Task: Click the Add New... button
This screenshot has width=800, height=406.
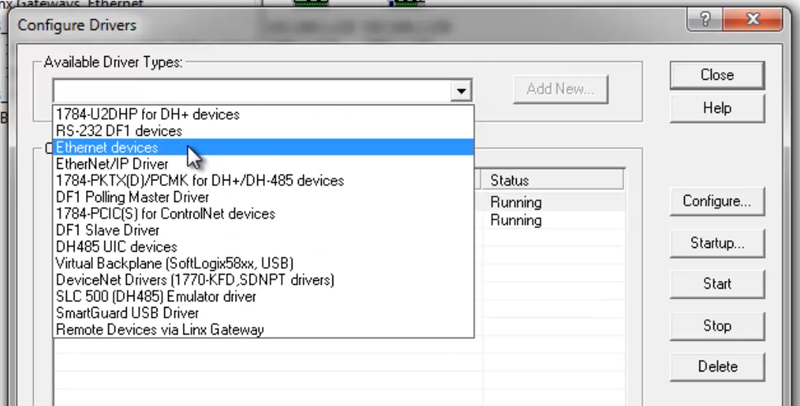Action: [x=560, y=89]
